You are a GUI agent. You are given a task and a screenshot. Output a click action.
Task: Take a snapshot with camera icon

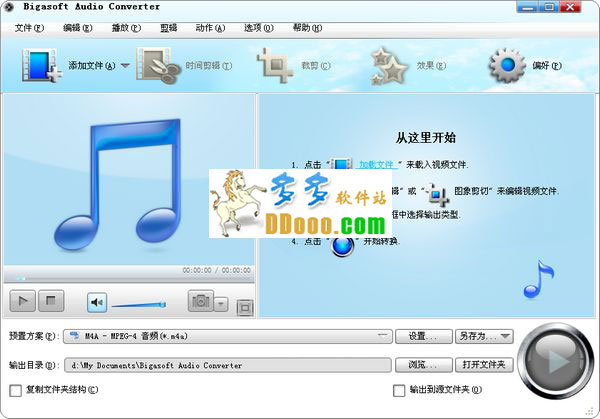click(201, 301)
